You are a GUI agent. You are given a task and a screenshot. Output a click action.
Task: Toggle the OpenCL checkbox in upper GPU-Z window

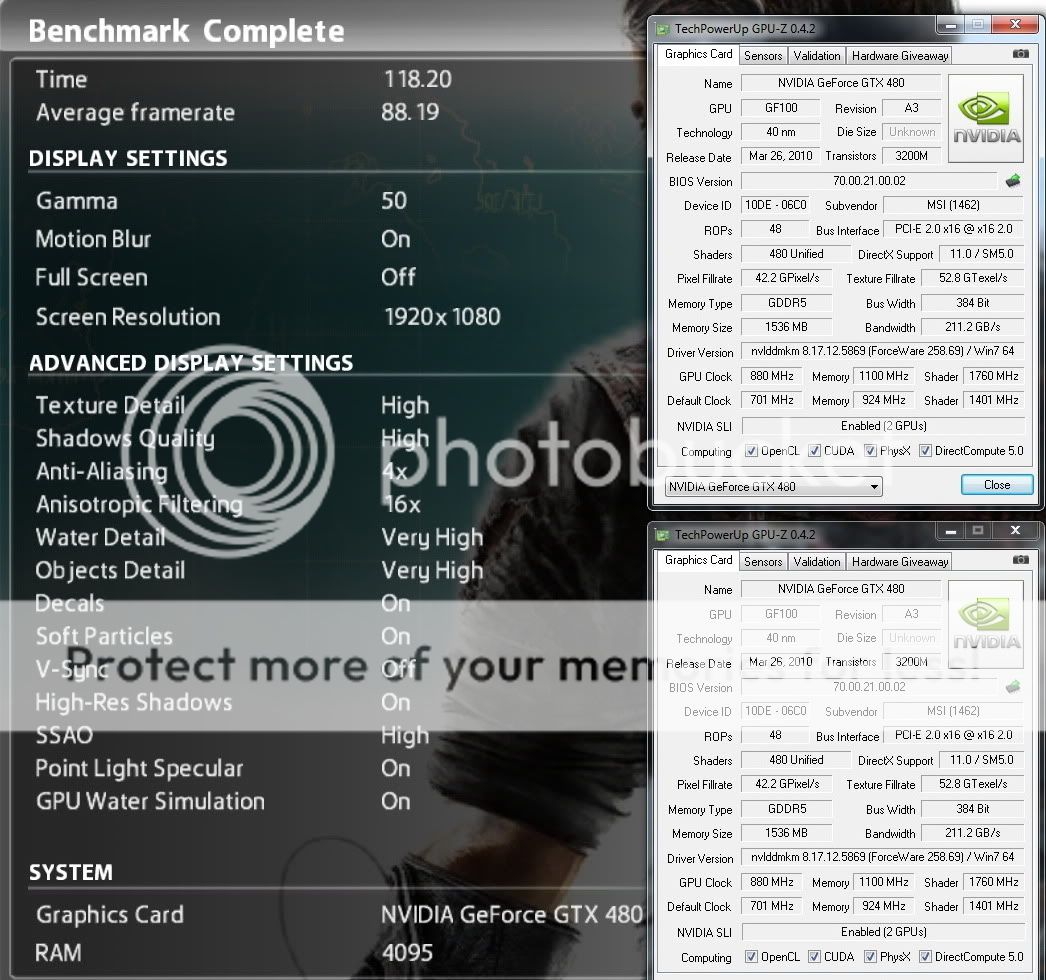click(751, 451)
